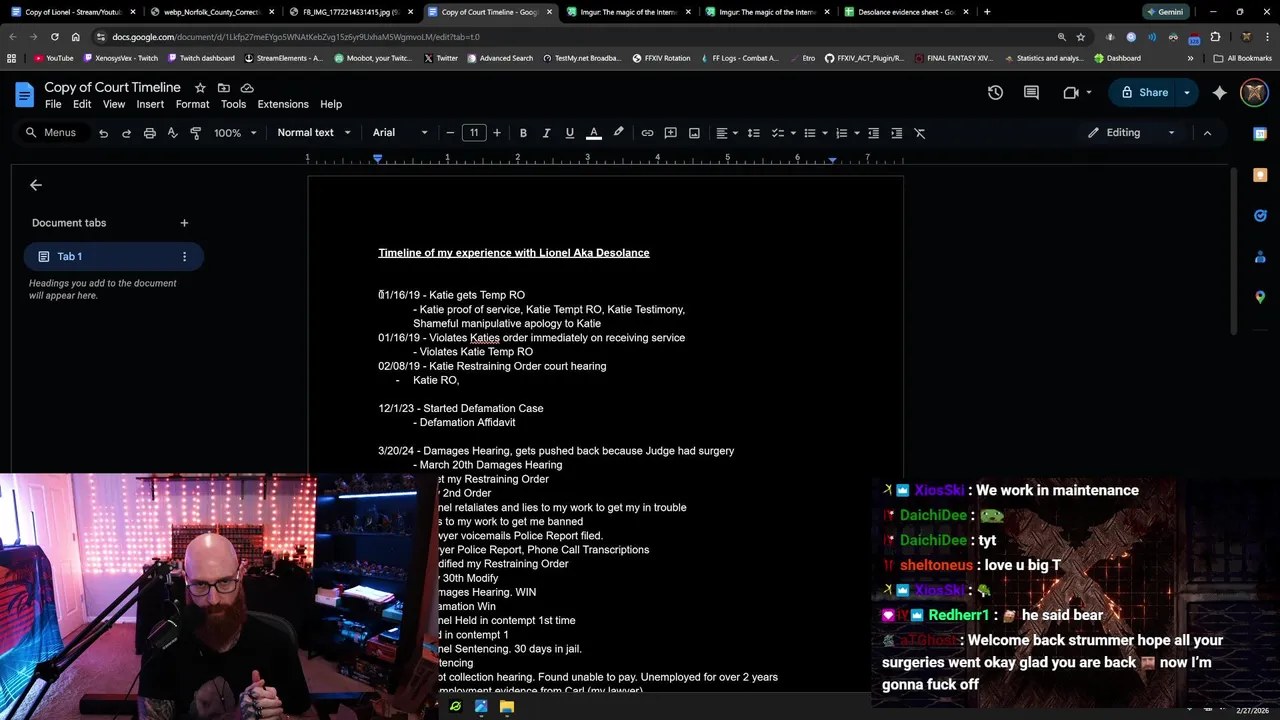
Task: Toggle bold formatting
Action: click(x=523, y=133)
